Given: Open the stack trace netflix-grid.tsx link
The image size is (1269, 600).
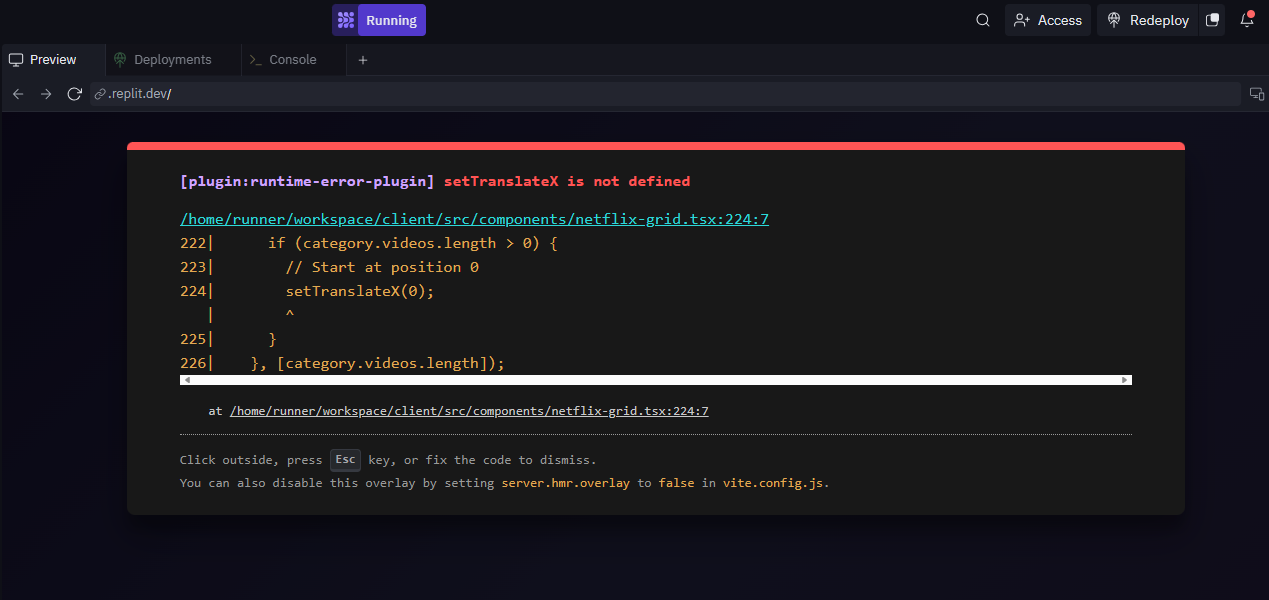Looking at the screenshot, I should tap(469, 411).
